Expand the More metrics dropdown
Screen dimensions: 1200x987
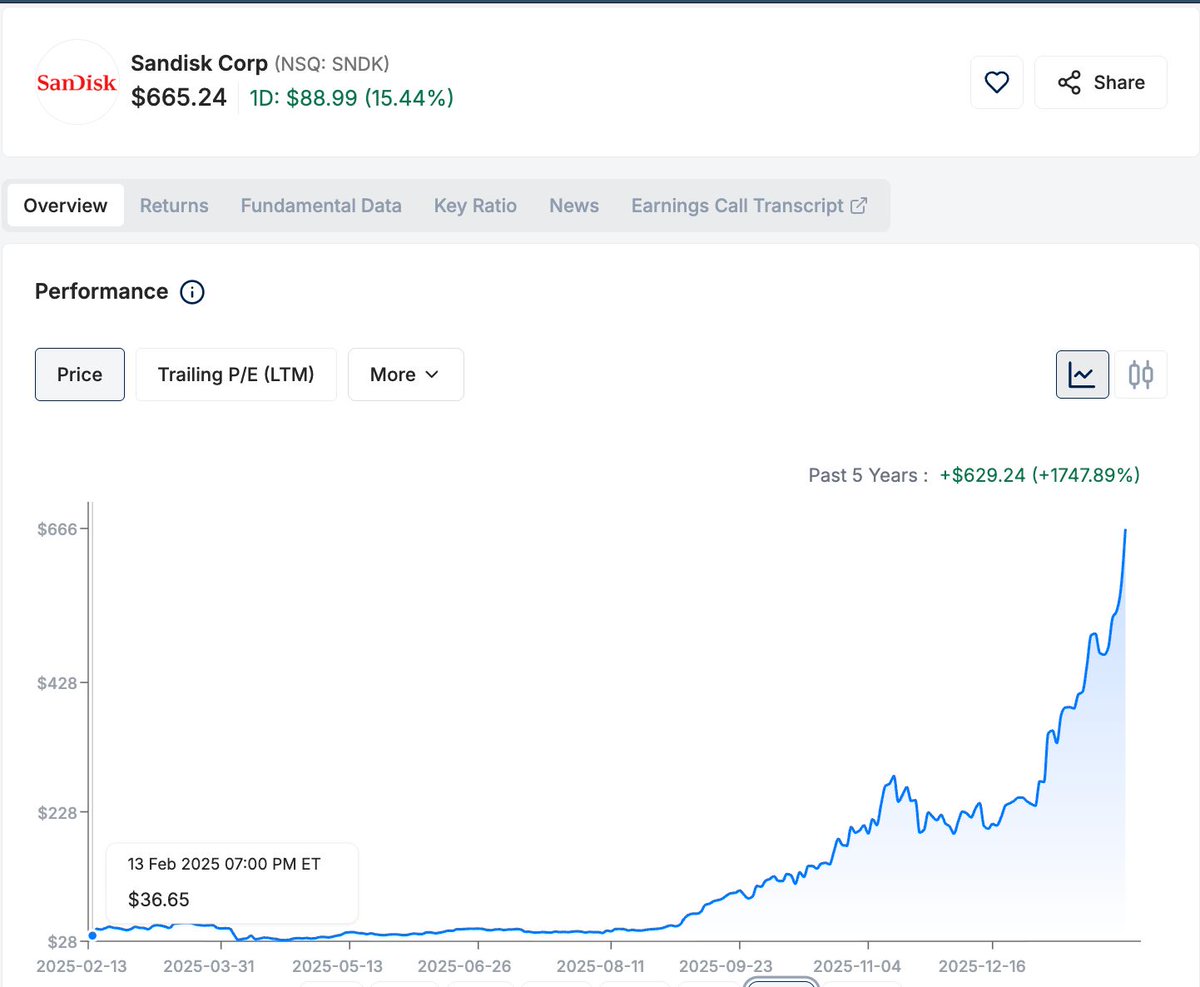pos(405,374)
